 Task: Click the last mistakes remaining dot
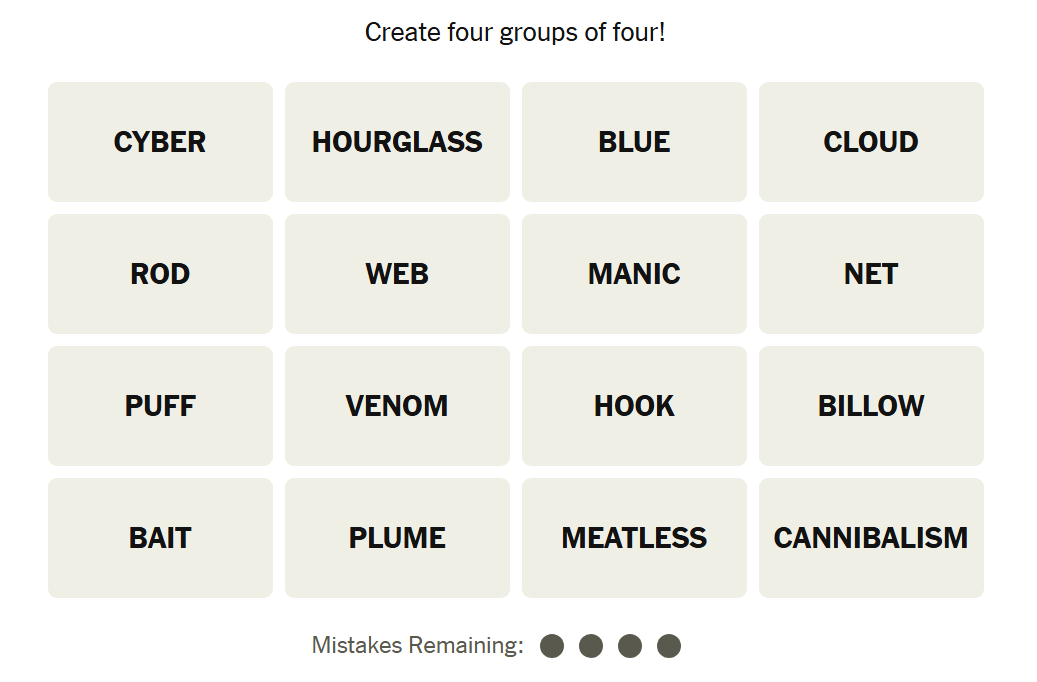click(x=669, y=646)
